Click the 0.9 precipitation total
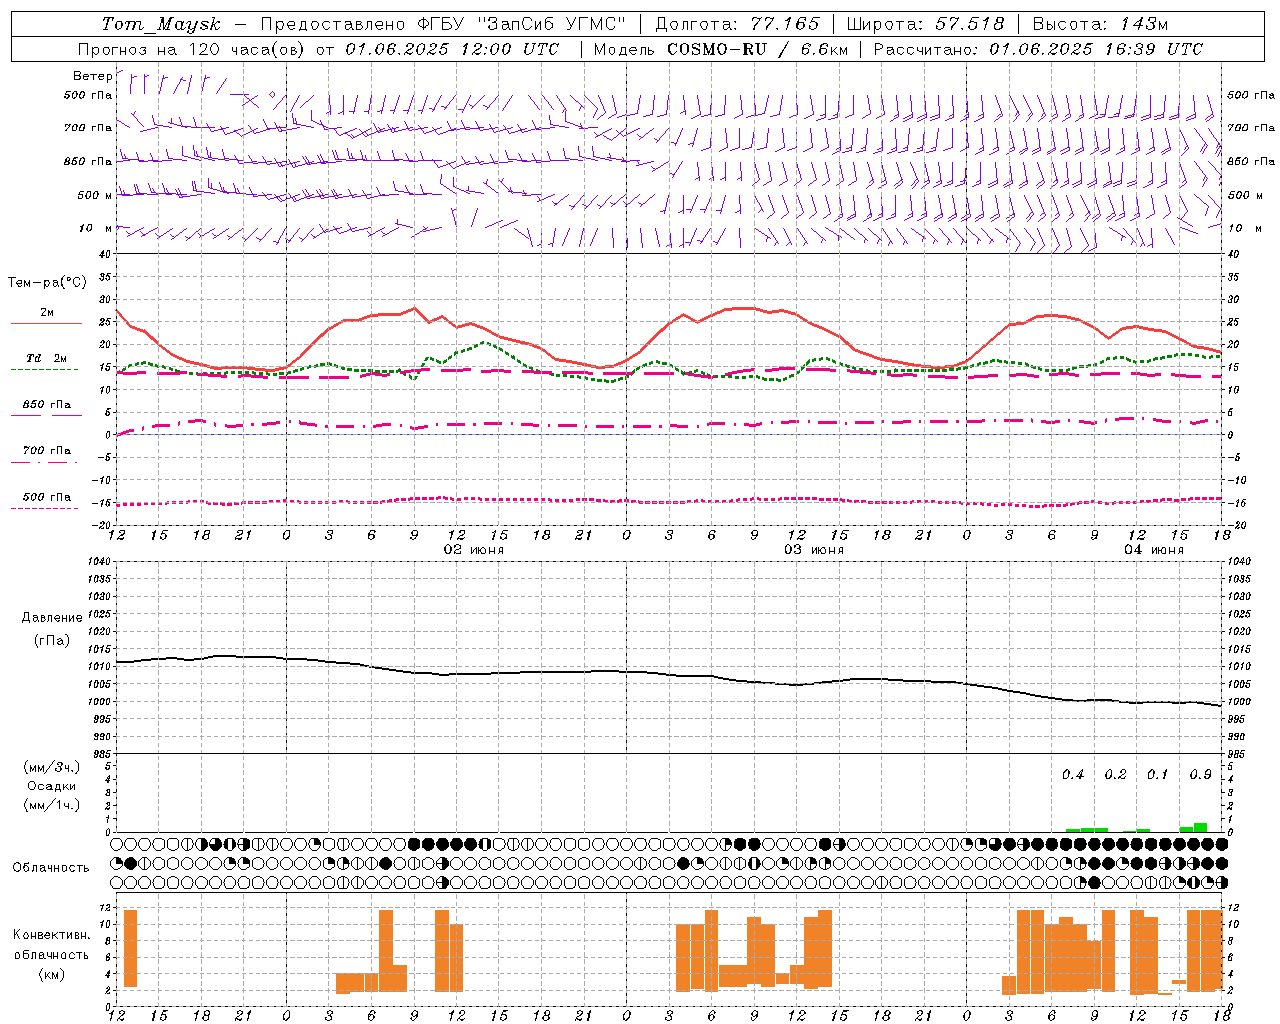The width and height of the screenshot is (1280, 1024). [1200, 775]
